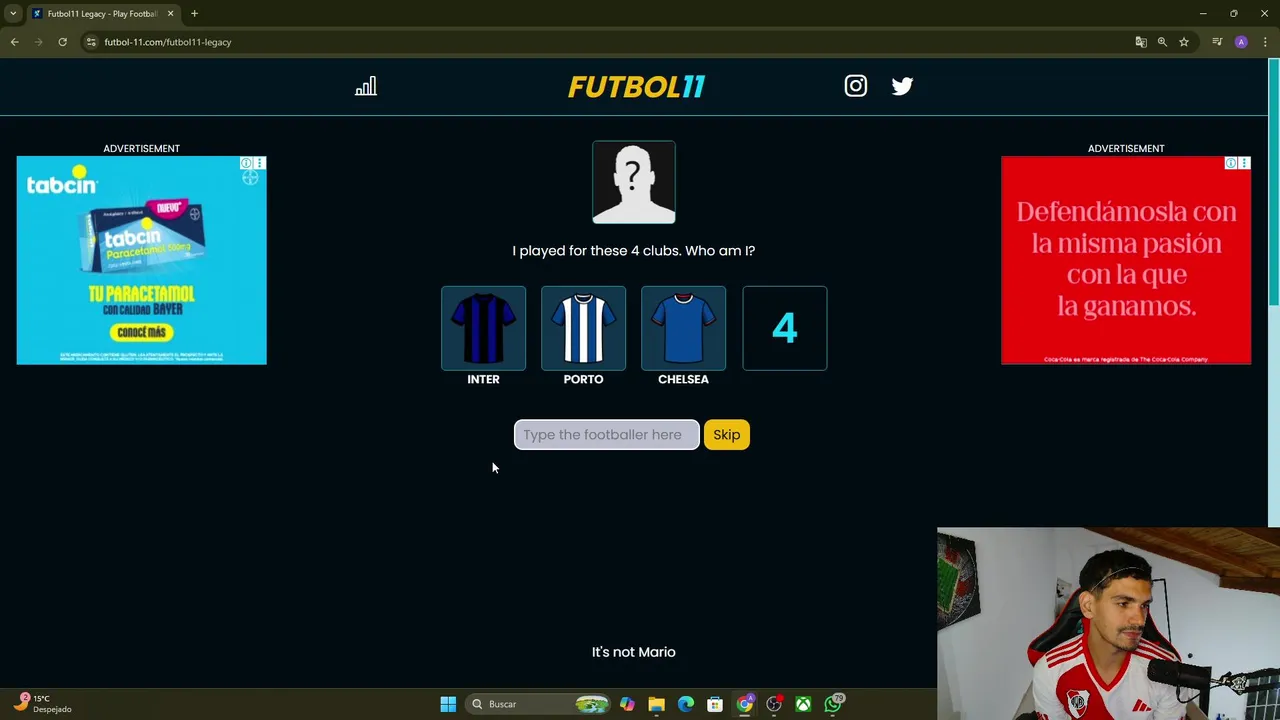Go back with the browser back arrow

(x=14, y=42)
